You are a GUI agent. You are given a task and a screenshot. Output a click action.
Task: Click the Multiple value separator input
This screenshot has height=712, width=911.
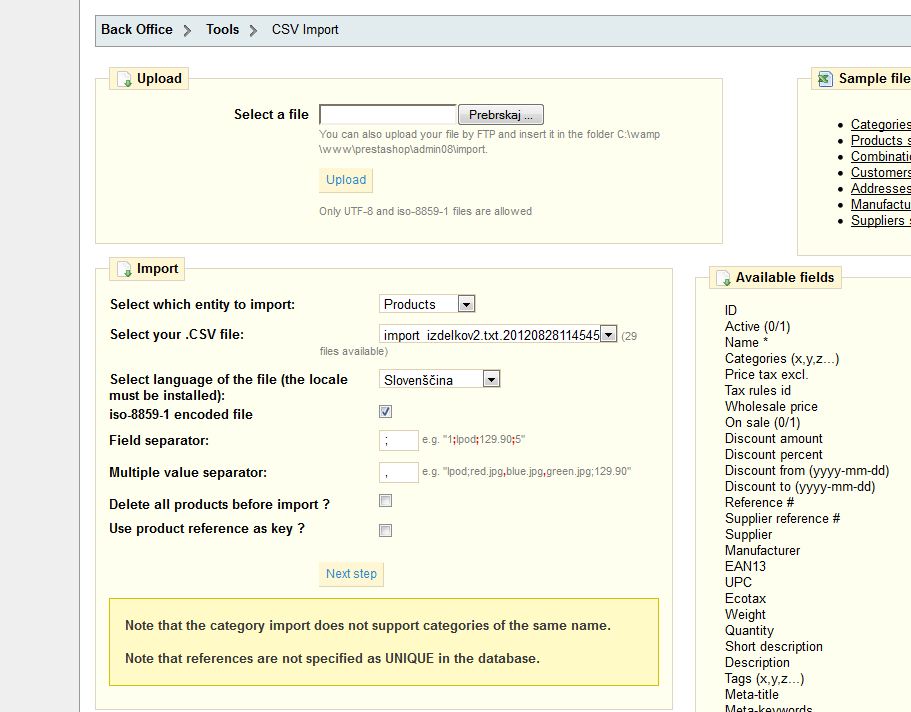coord(399,473)
